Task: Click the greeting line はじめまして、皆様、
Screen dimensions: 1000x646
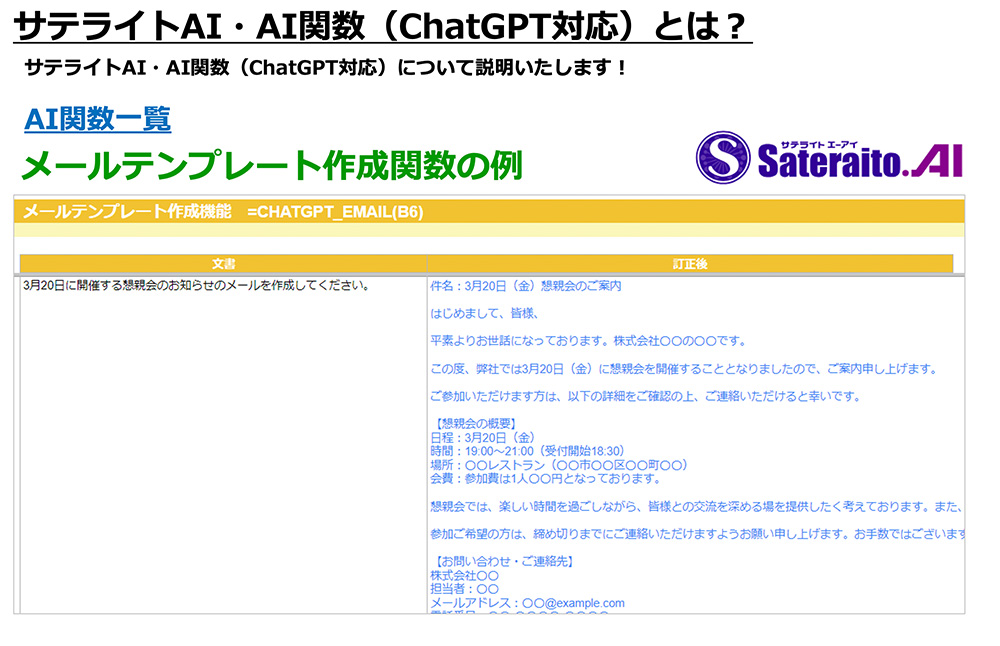Action: [484, 313]
